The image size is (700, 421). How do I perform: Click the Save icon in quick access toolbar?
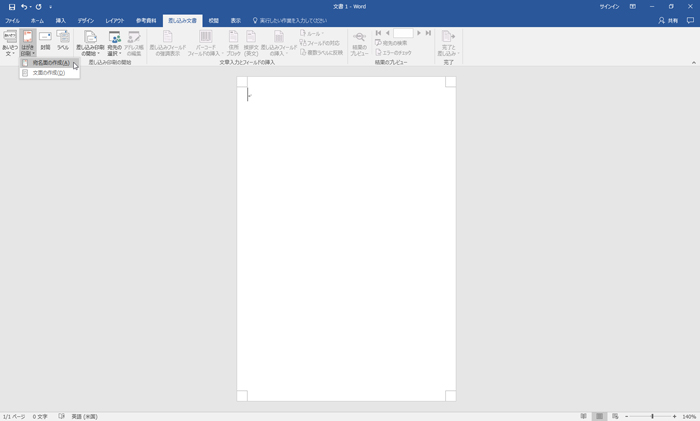[x=12, y=6]
